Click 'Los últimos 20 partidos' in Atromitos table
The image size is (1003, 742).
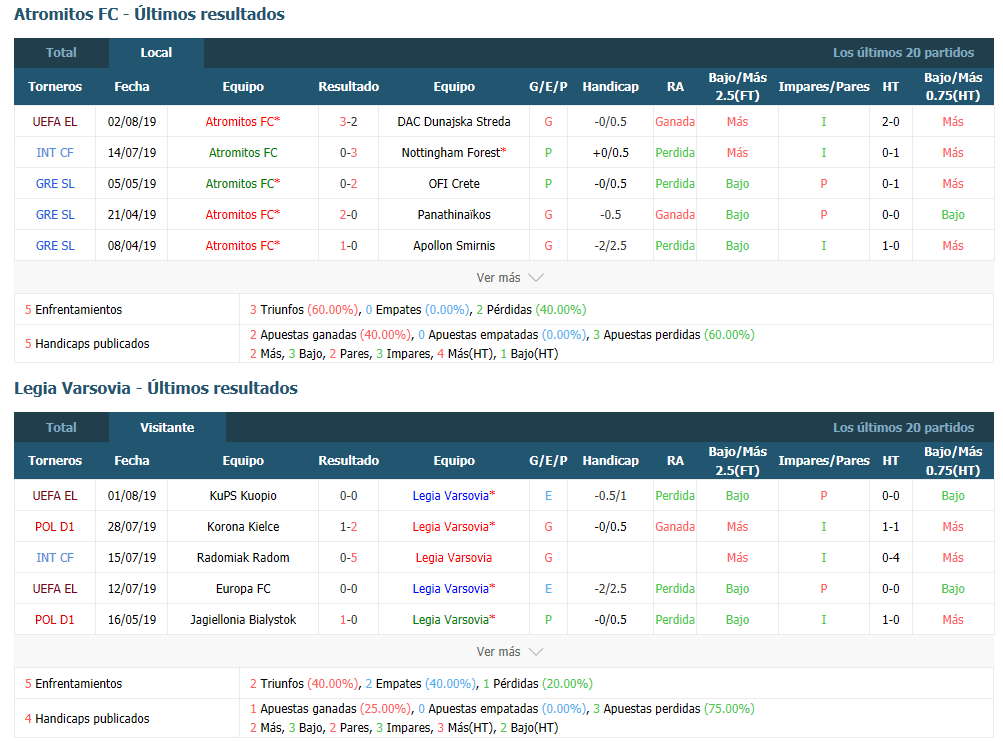[x=903, y=53]
